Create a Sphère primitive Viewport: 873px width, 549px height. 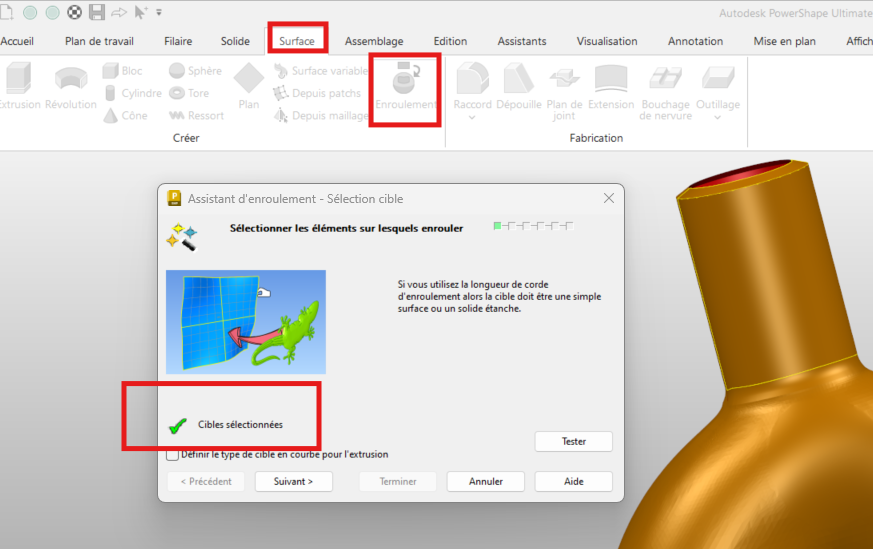195,71
